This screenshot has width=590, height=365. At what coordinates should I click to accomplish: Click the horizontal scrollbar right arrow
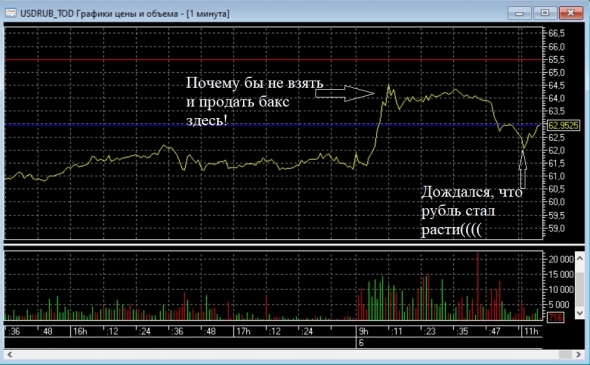click(579, 354)
